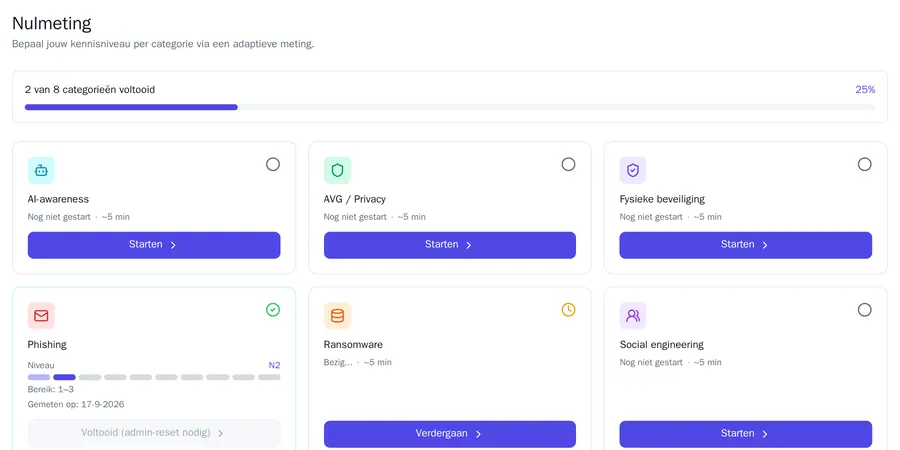Start the AVG / Privacy assessment

pyautogui.click(x=450, y=245)
